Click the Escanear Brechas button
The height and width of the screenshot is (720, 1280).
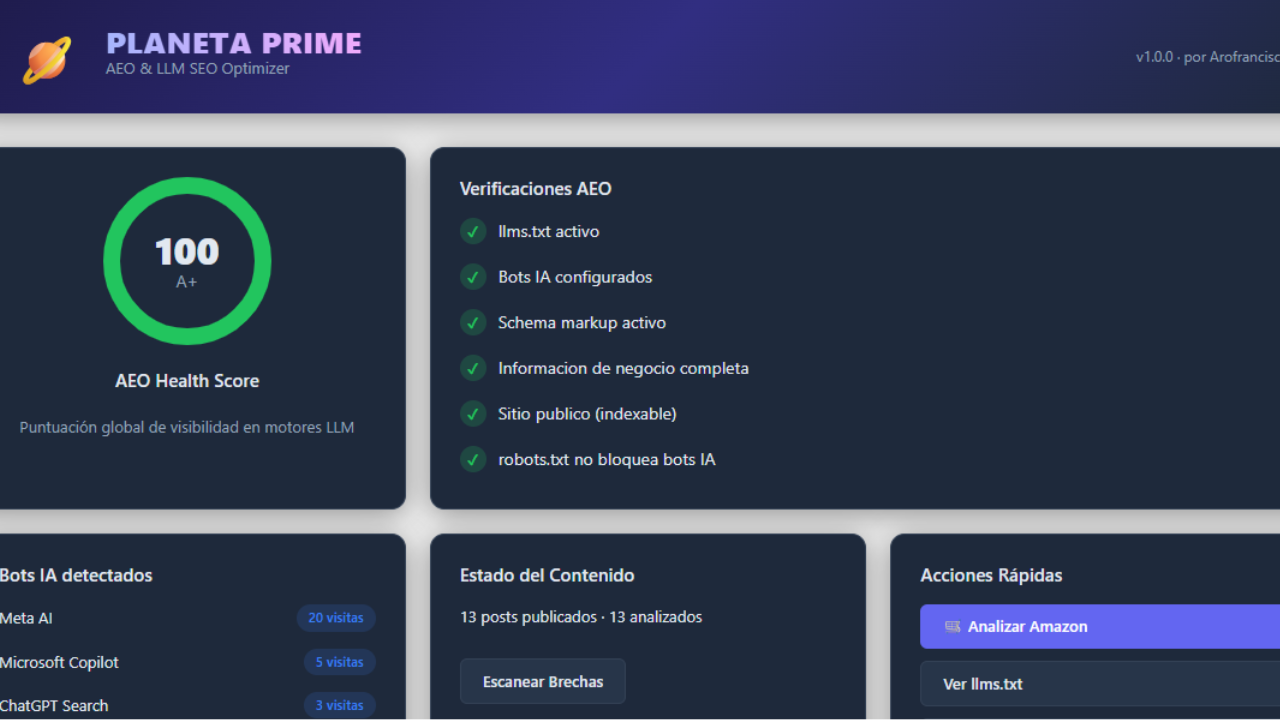(x=543, y=682)
